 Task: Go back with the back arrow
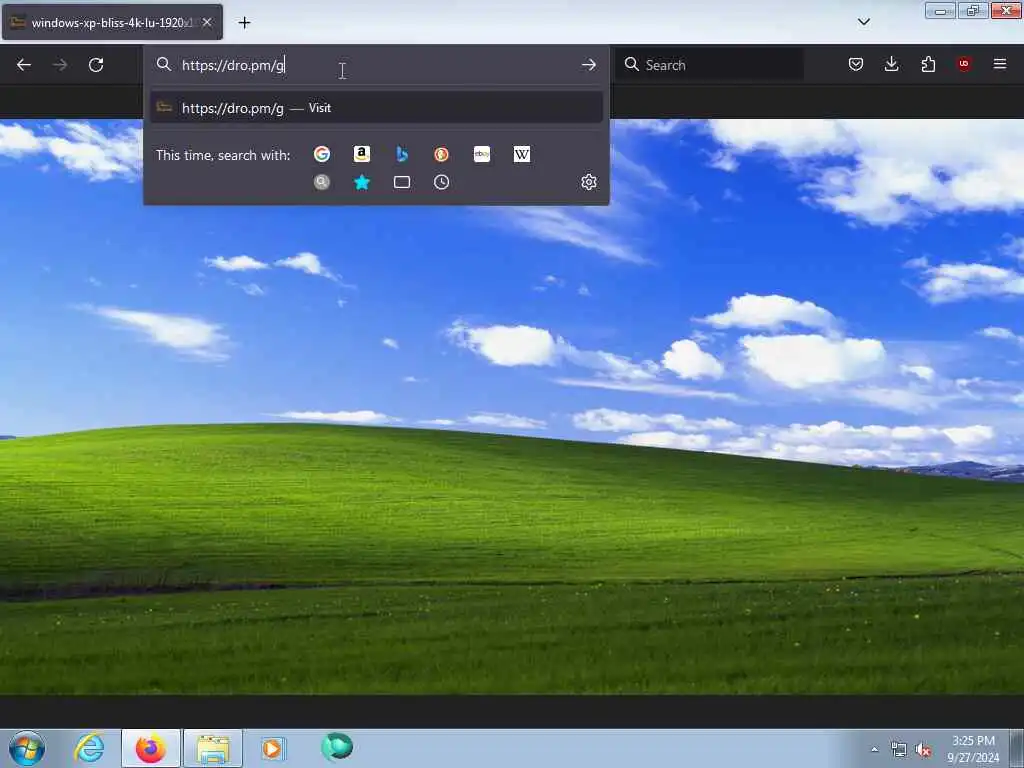point(24,65)
